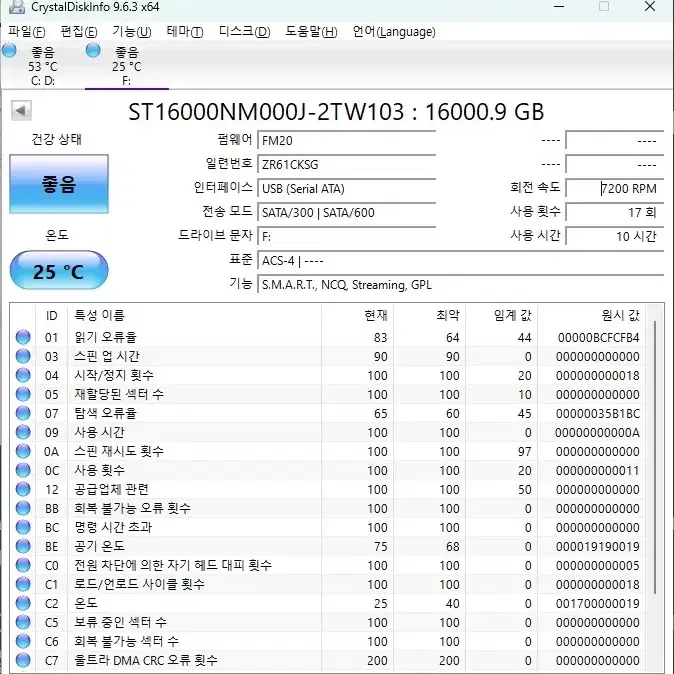674x674 pixels.
Task: Click status orb for attribute 01 읽기 오류율
Action: tap(23, 337)
